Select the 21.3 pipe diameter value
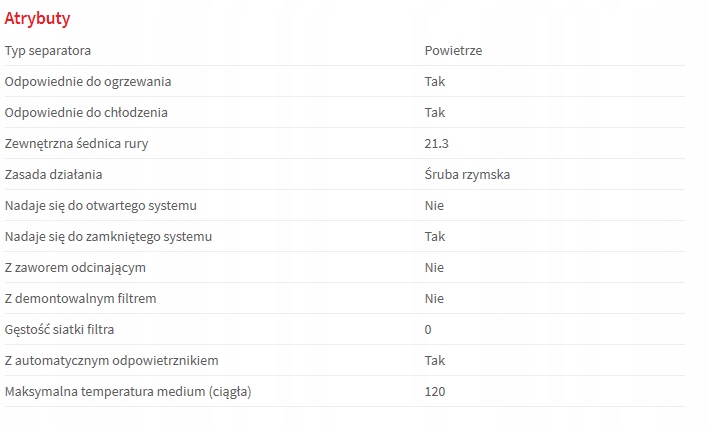 (x=435, y=143)
